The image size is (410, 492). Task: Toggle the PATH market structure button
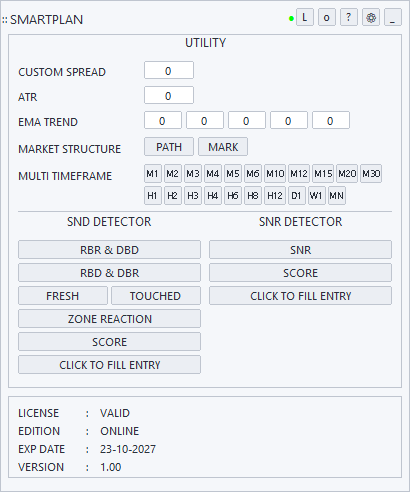(x=169, y=147)
